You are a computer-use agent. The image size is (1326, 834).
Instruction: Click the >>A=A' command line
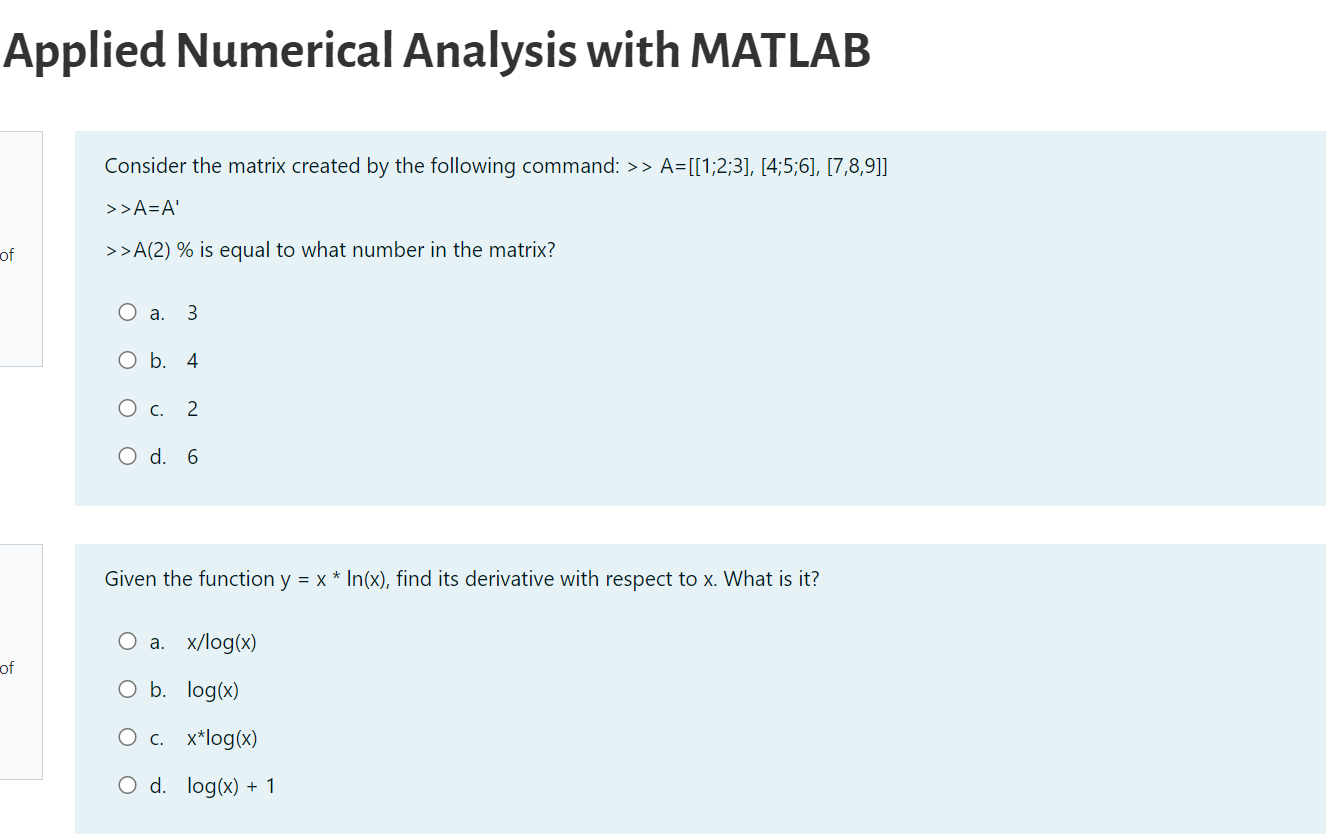tap(143, 208)
